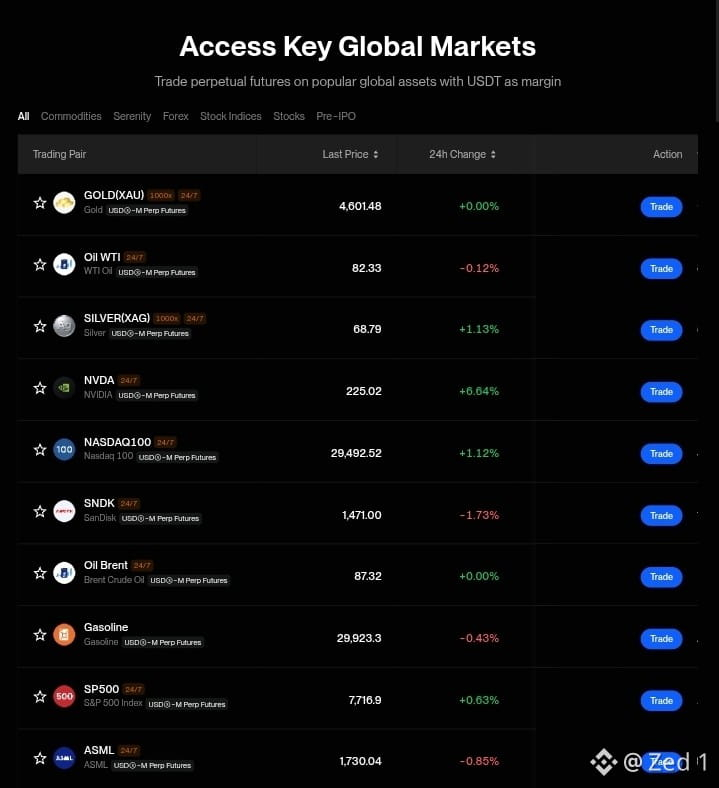Click Trade button for SILVER(XAG)
This screenshot has height=788, width=719.
pos(661,330)
